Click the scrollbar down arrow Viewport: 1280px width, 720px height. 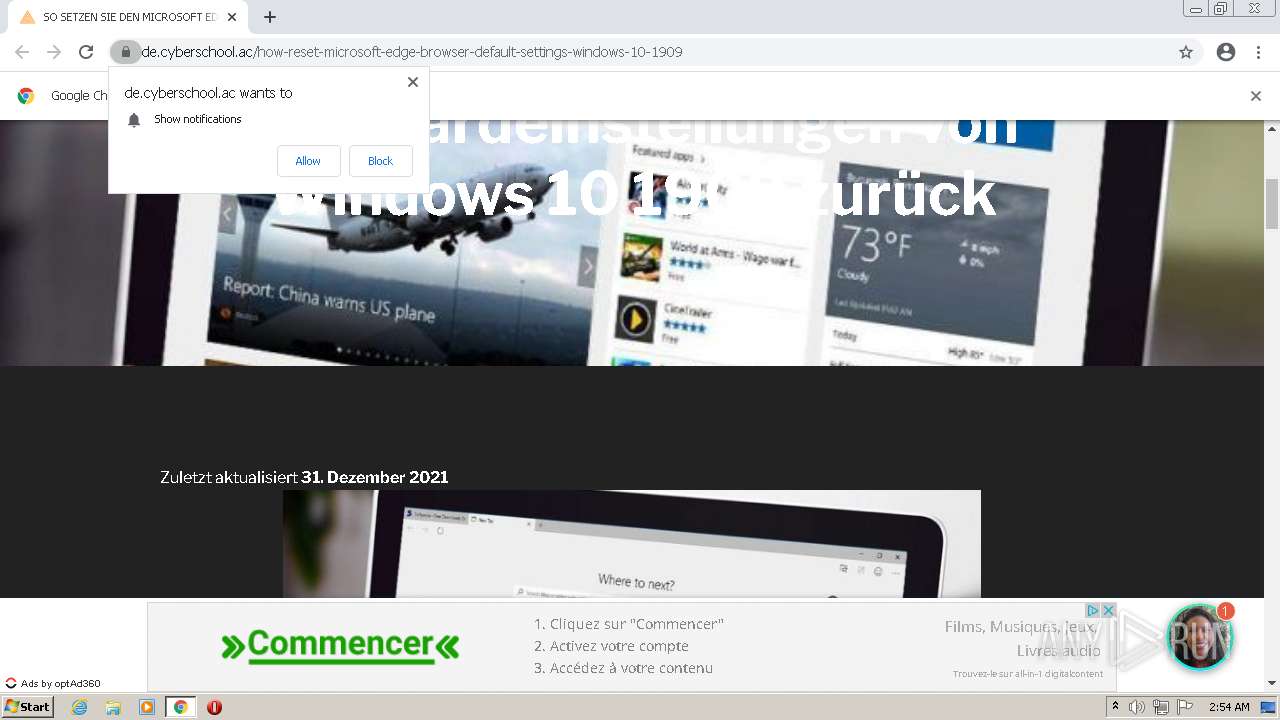click(x=1272, y=683)
